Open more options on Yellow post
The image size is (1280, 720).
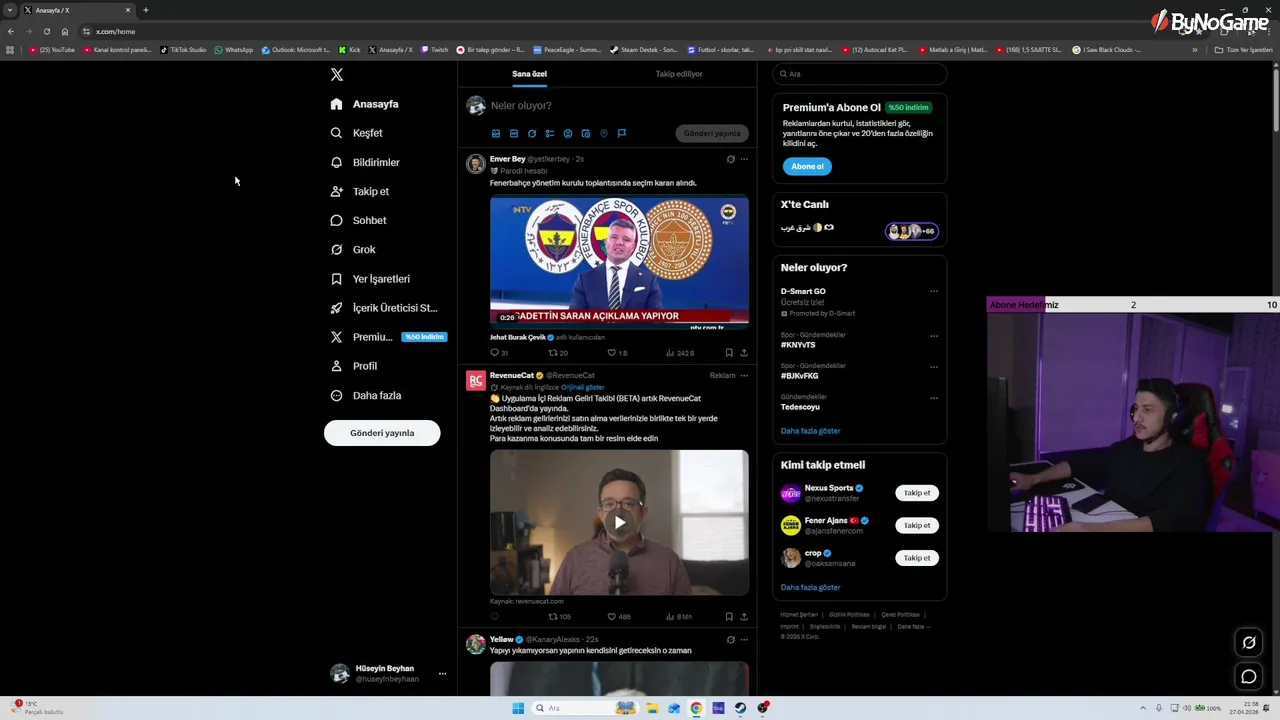tap(744, 639)
